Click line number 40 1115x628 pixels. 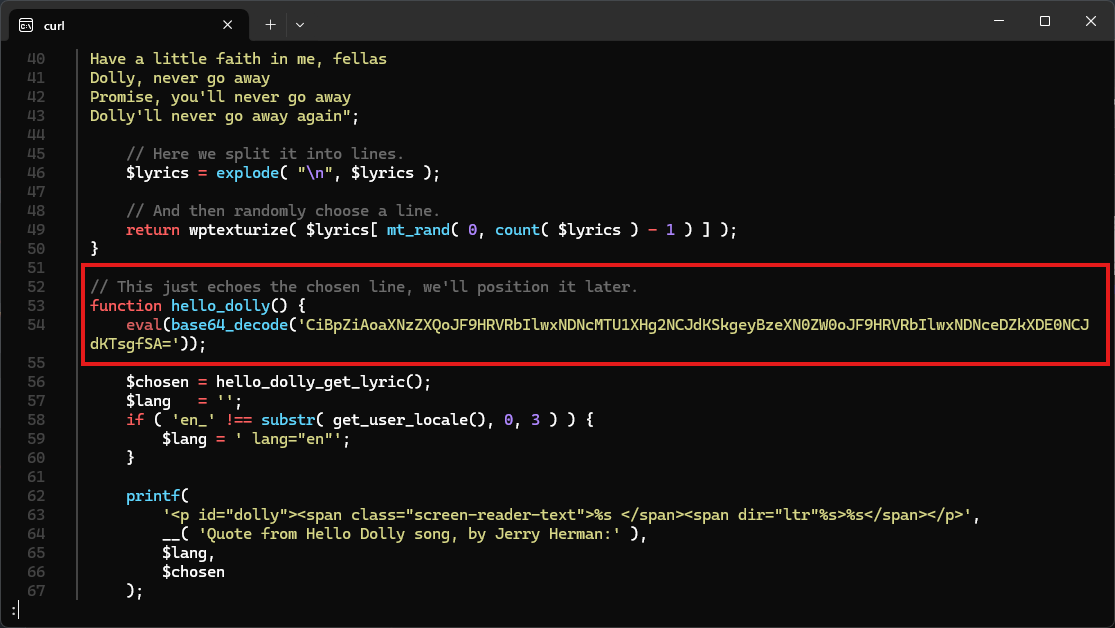click(36, 59)
